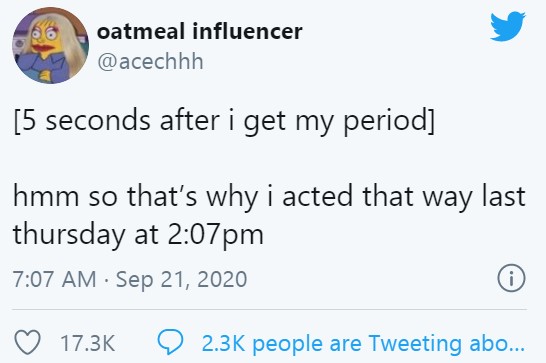Click the word 'Tweeting' in the blue link
This screenshot has height=363, width=546.
(415, 343)
